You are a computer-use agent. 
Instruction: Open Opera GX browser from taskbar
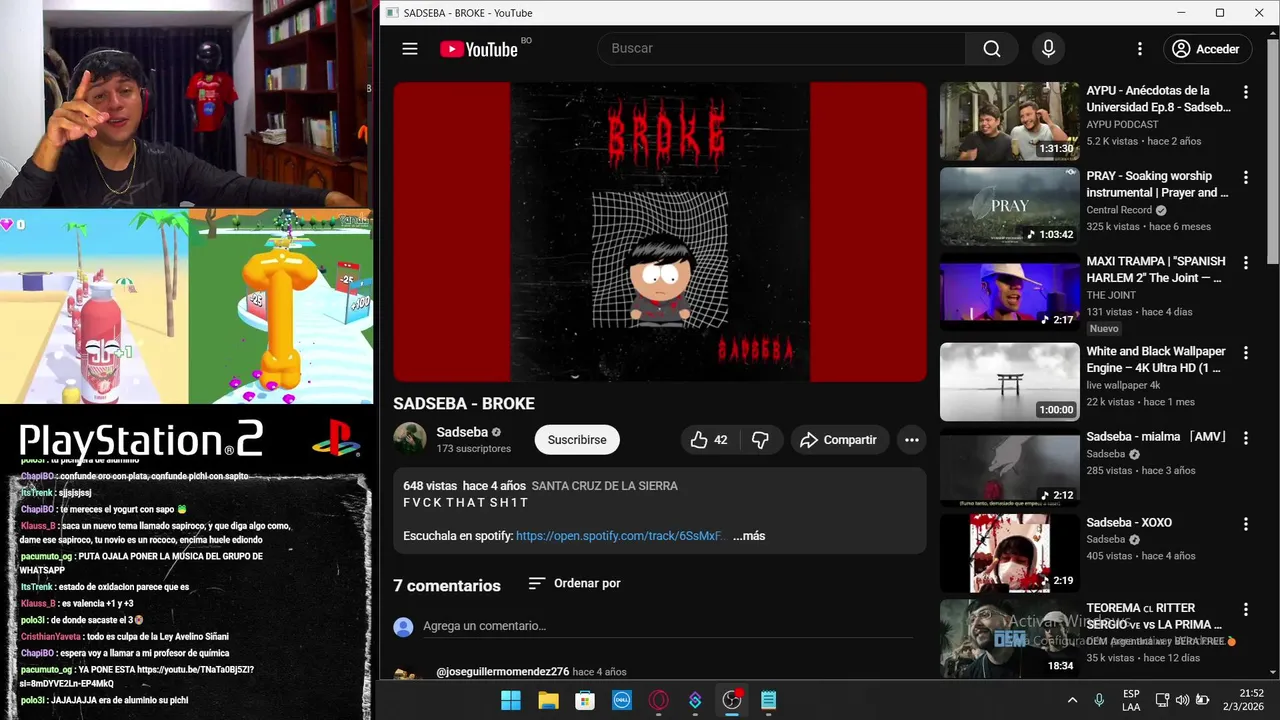coord(658,700)
